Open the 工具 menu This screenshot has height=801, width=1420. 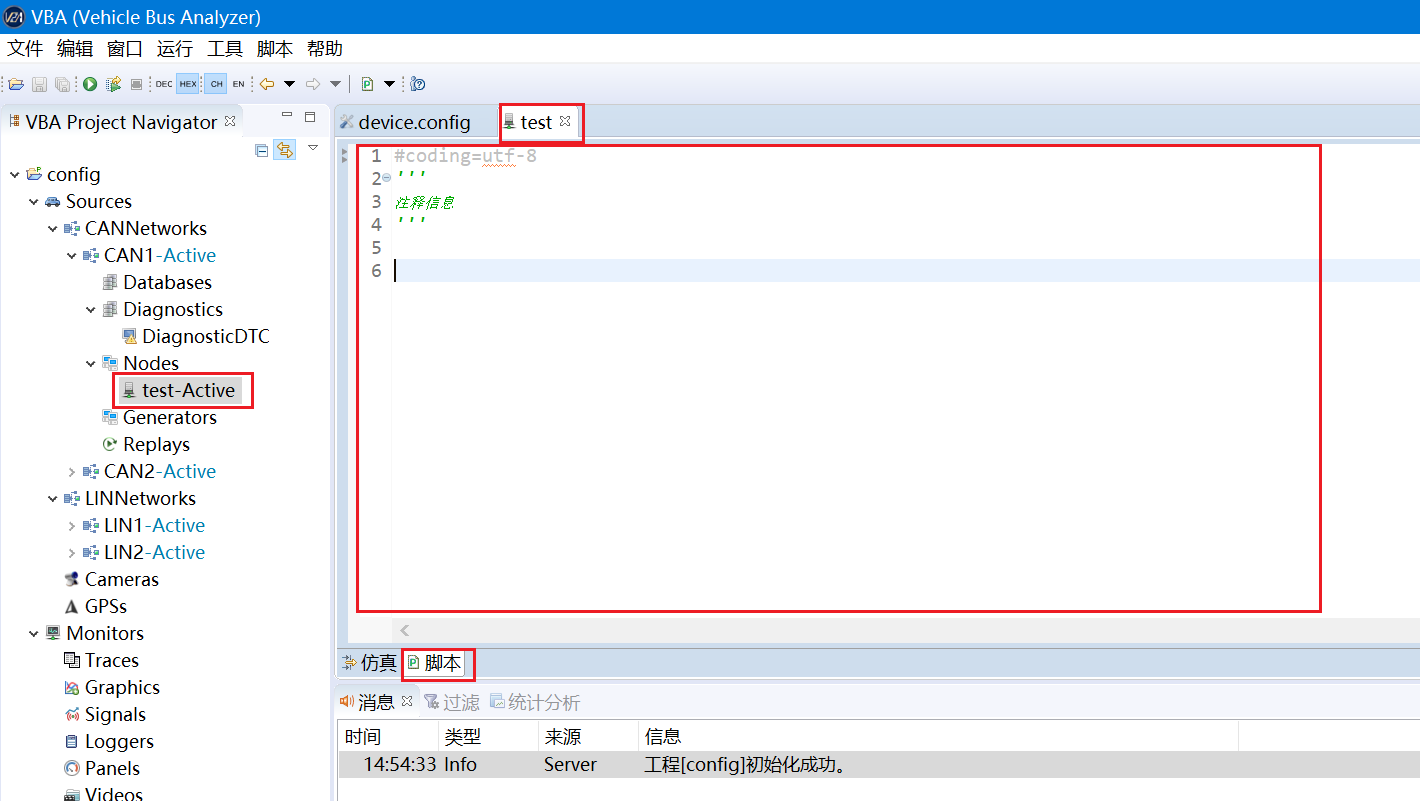click(224, 48)
